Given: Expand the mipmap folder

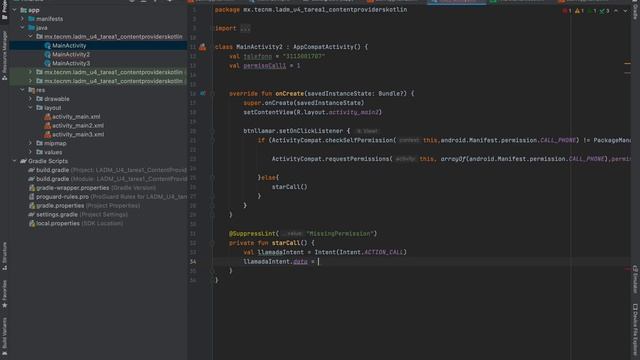Looking at the screenshot, I should click(30, 143).
